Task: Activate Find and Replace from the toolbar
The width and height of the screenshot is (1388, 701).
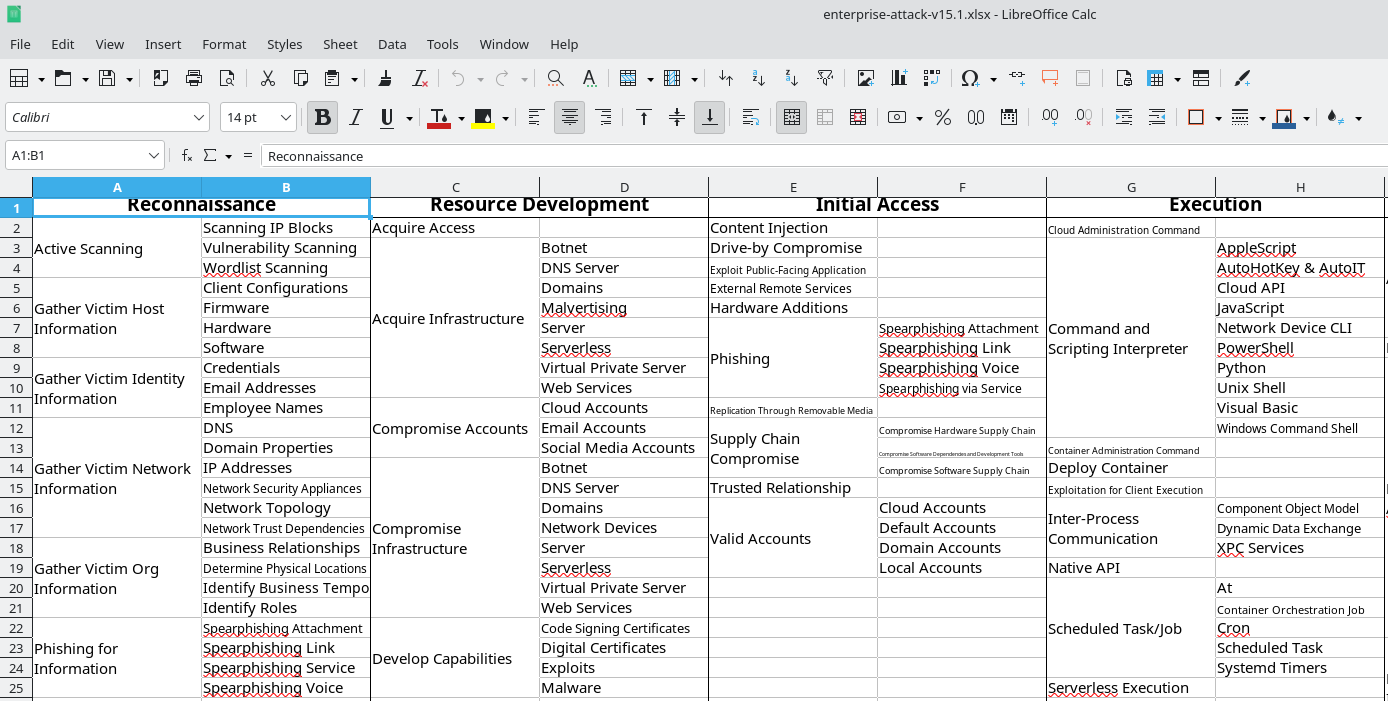Action: coord(553,78)
